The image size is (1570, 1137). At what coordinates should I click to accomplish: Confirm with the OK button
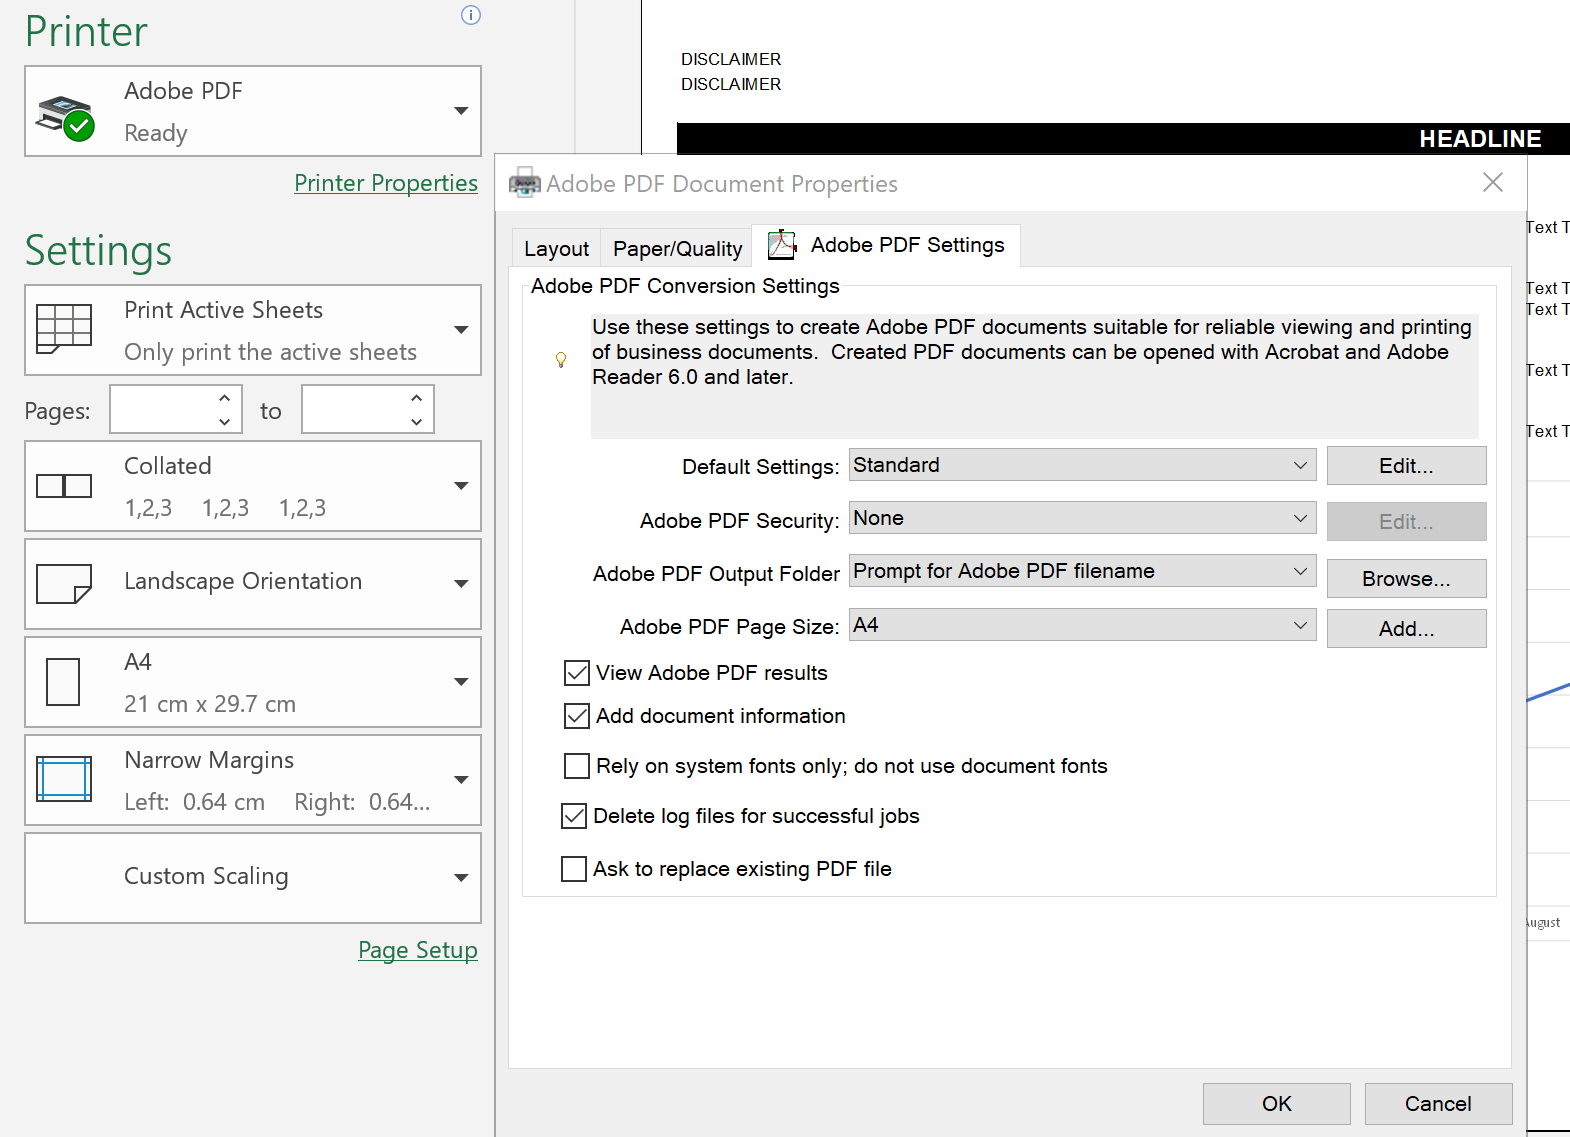[1276, 1104]
